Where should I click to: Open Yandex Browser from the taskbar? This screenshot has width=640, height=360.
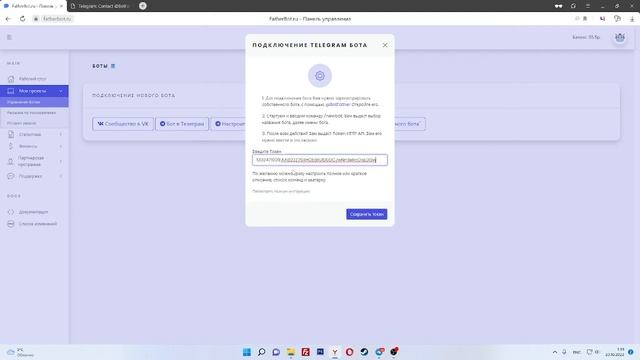coord(335,352)
